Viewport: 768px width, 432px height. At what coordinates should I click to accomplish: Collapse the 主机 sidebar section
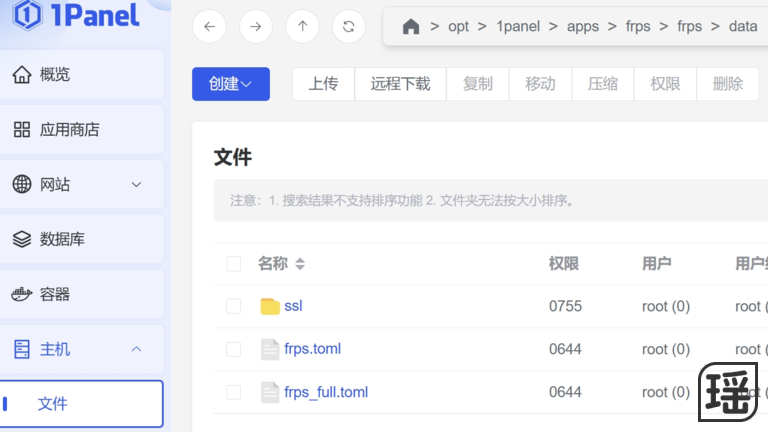pyautogui.click(x=136, y=349)
